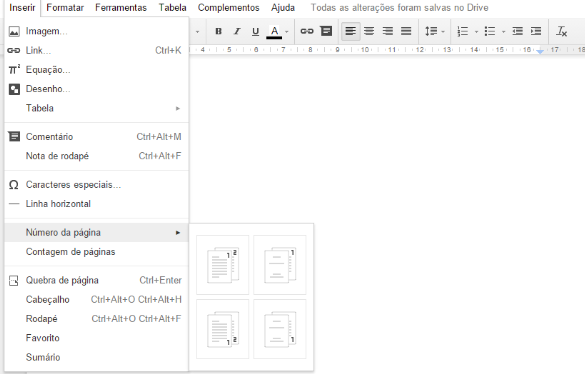585x374 pixels.
Task: Open text color dropdown arrow
Action: (x=287, y=32)
